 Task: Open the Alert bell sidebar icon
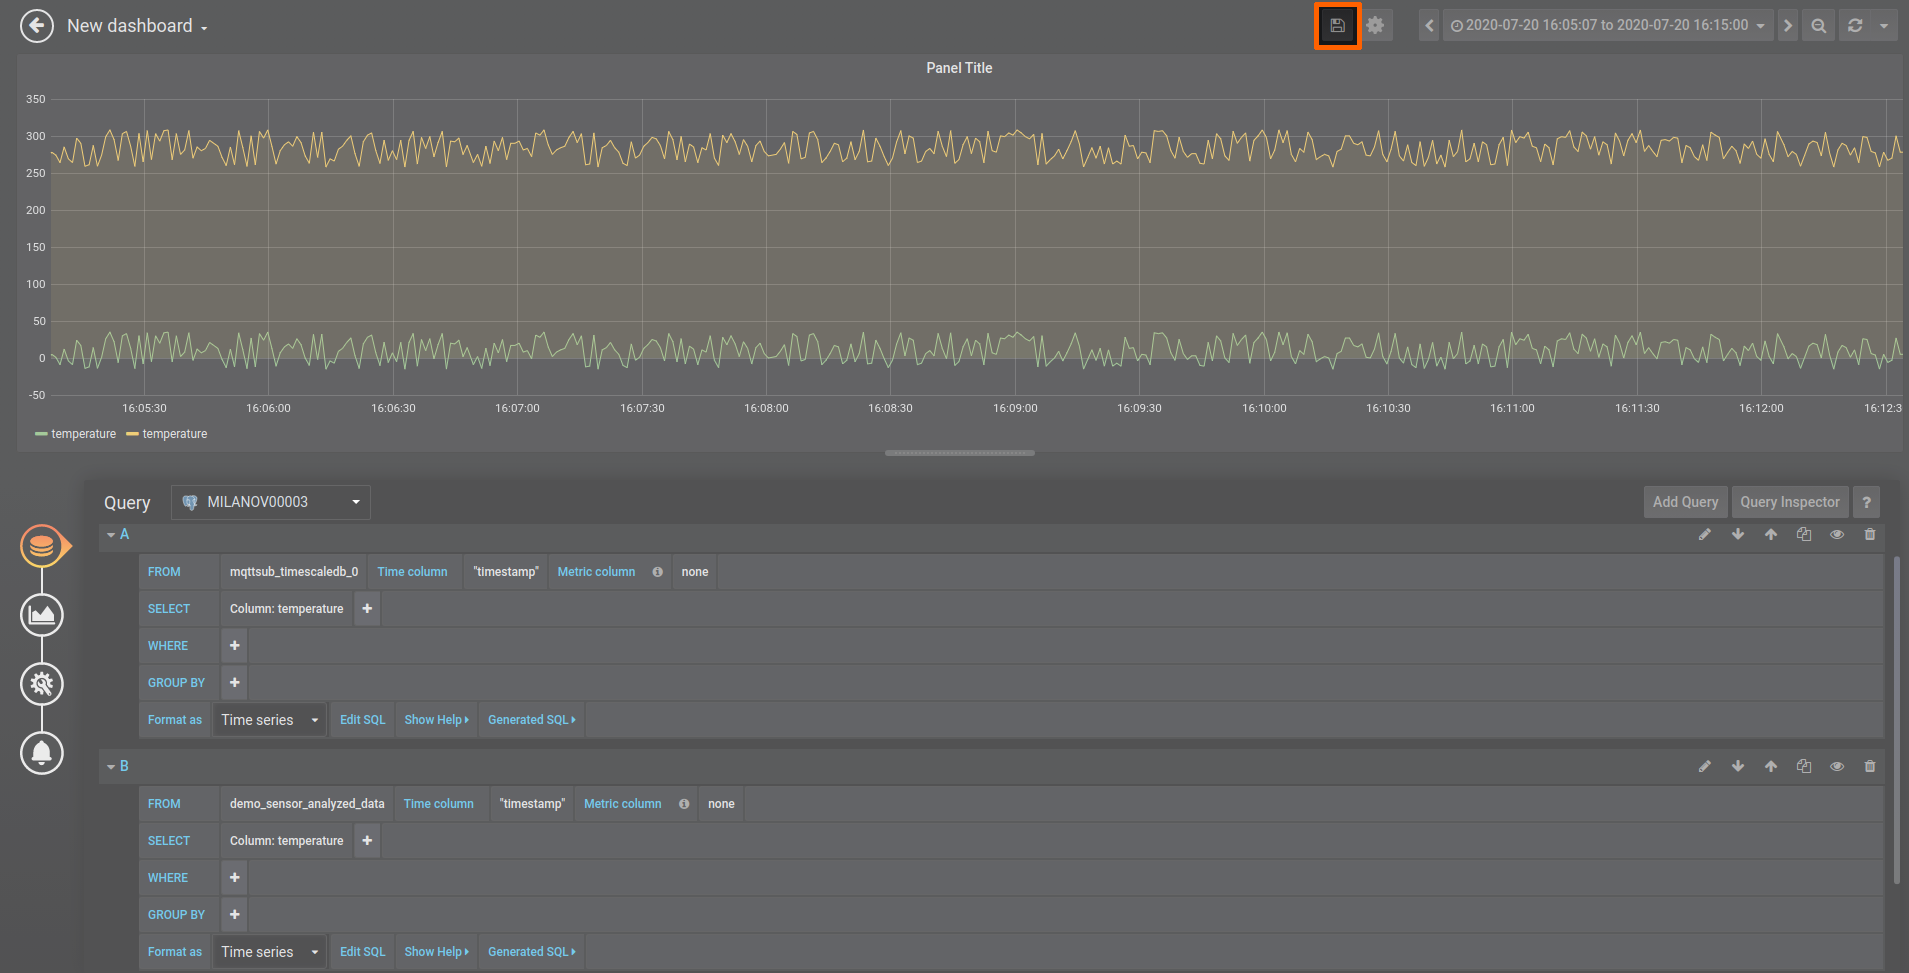(x=42, y=753)
